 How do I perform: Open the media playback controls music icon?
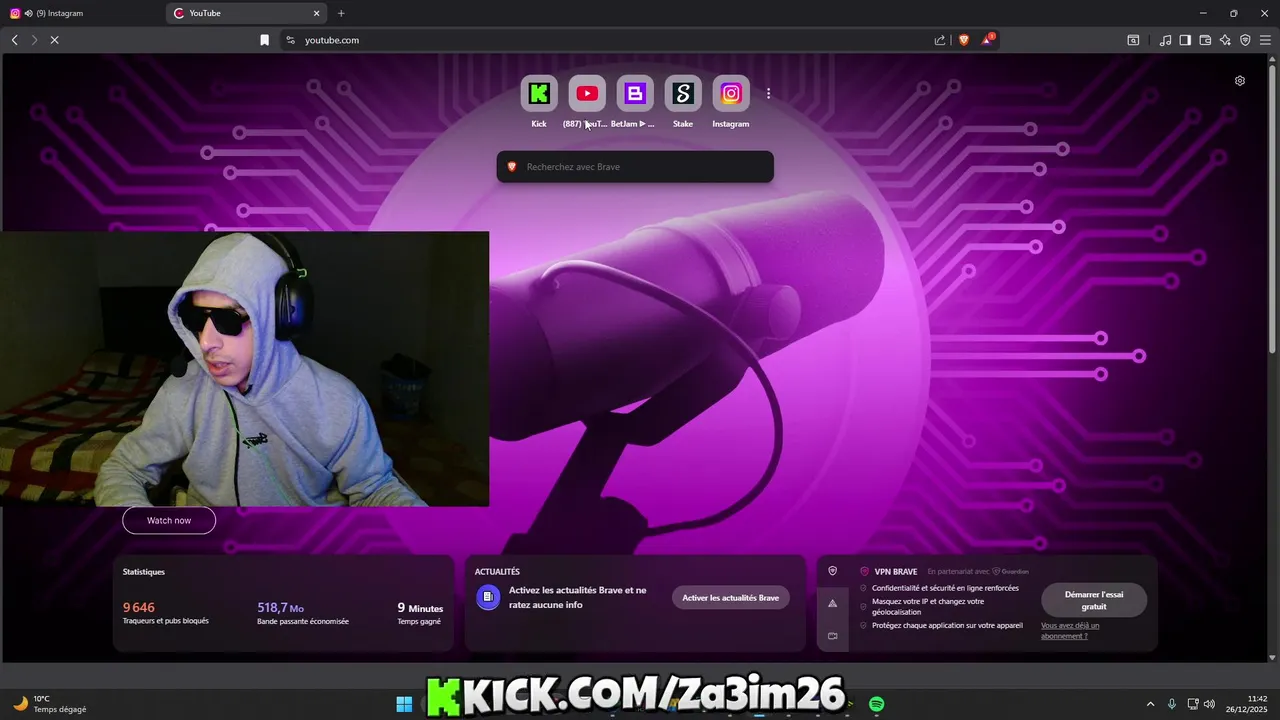[1165, 40]
